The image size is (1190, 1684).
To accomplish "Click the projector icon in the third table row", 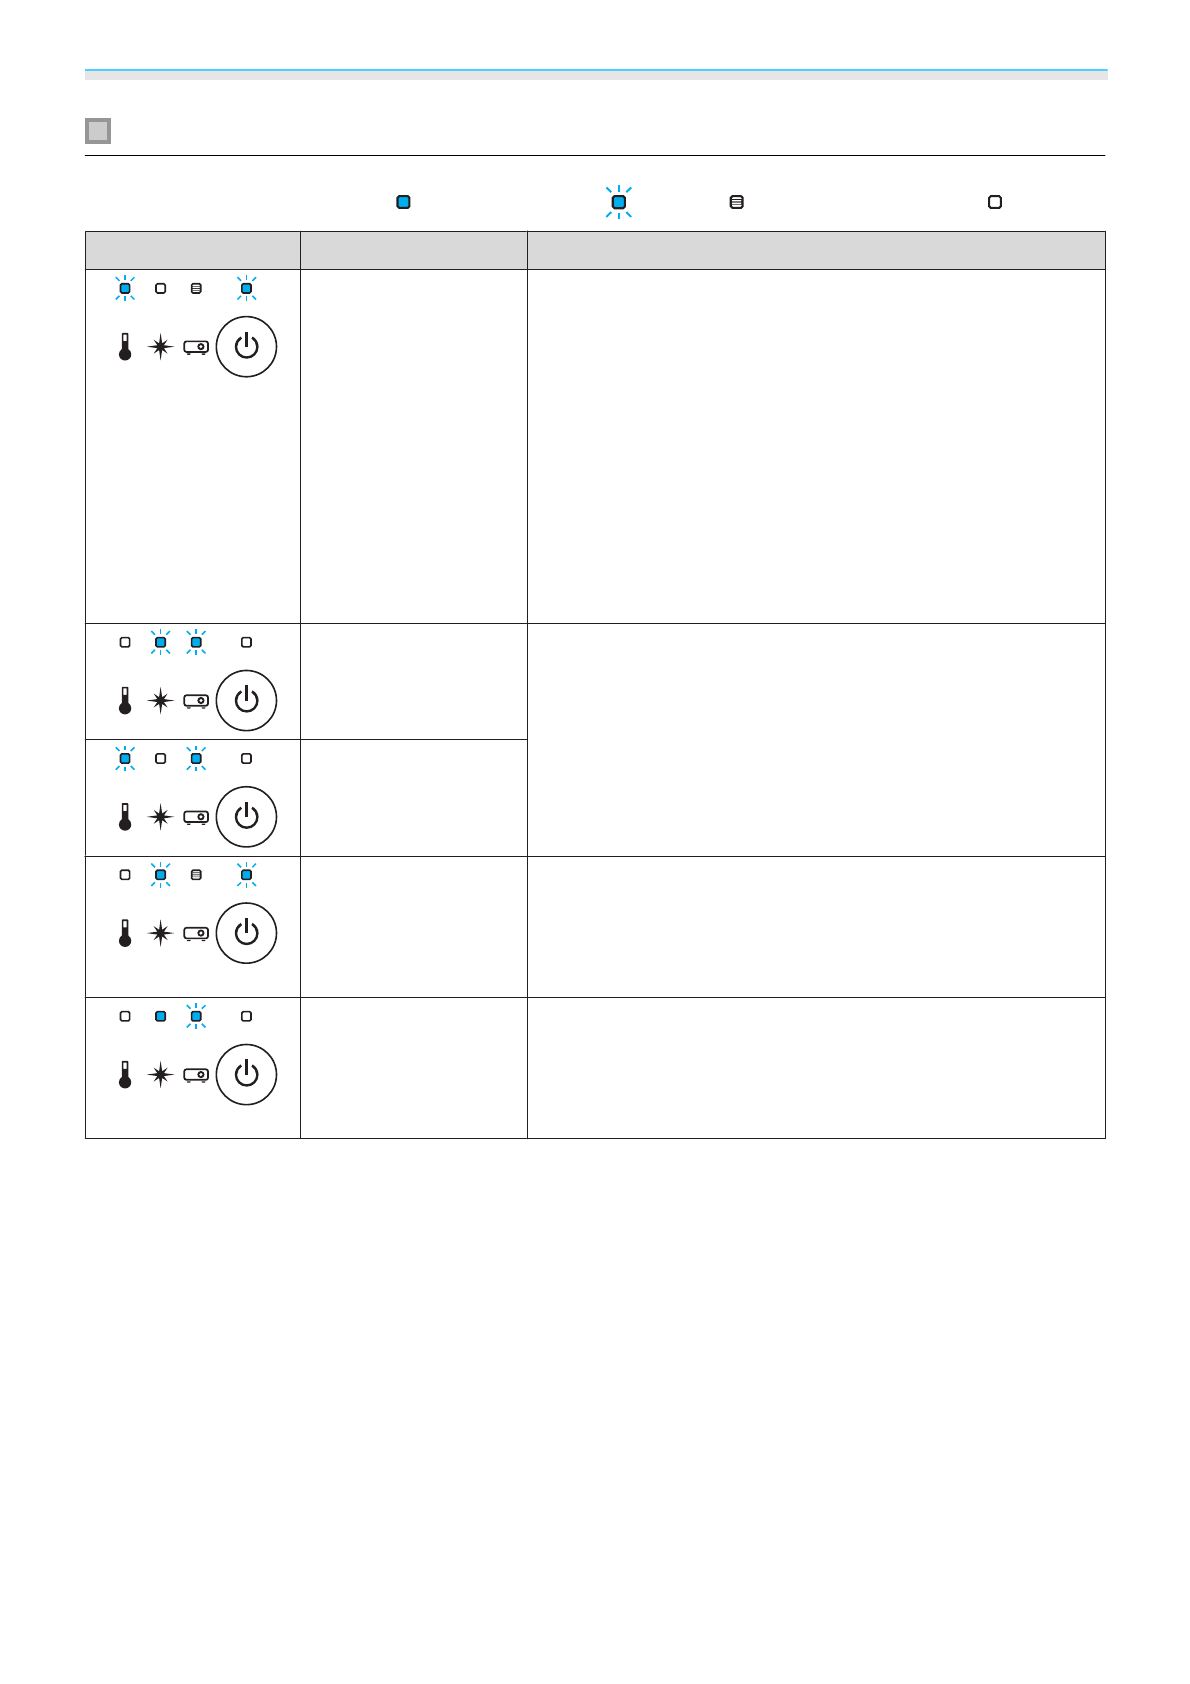I will [196, 817].
